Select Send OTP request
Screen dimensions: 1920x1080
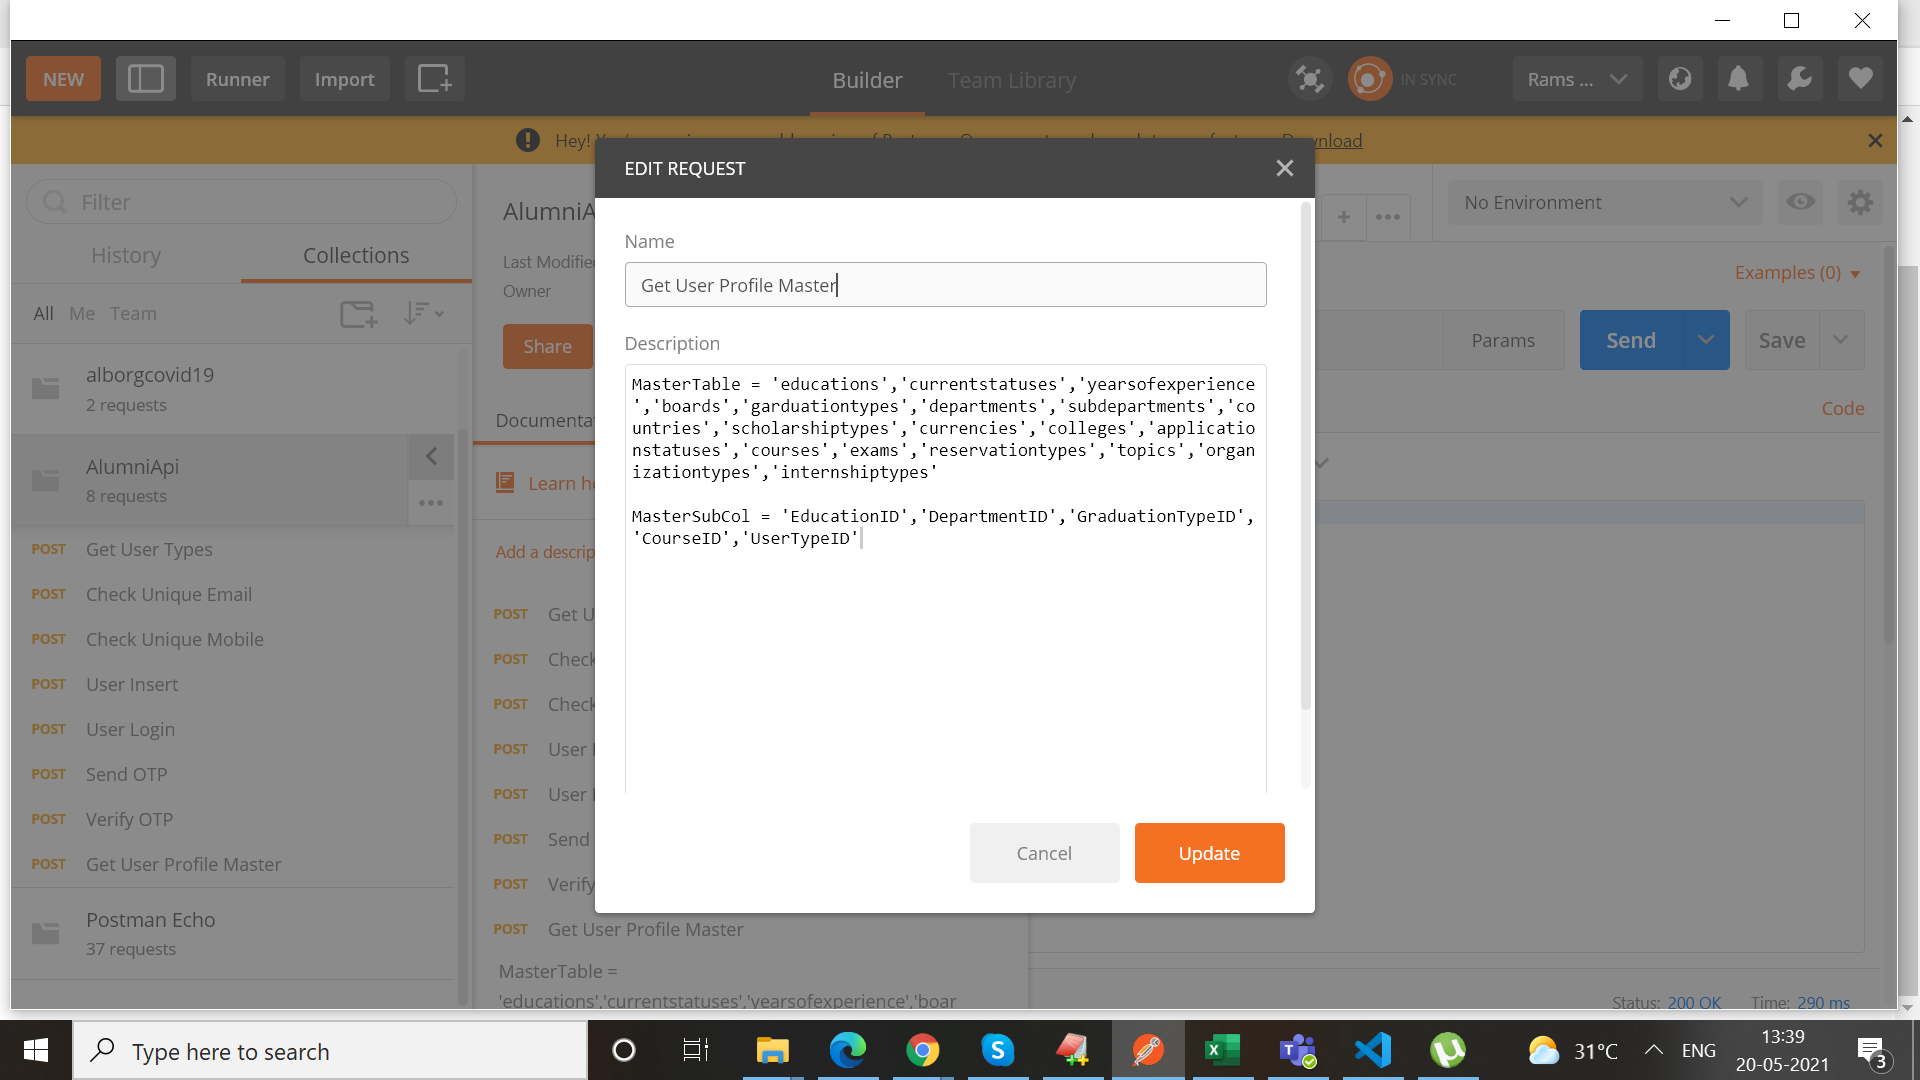127,774
